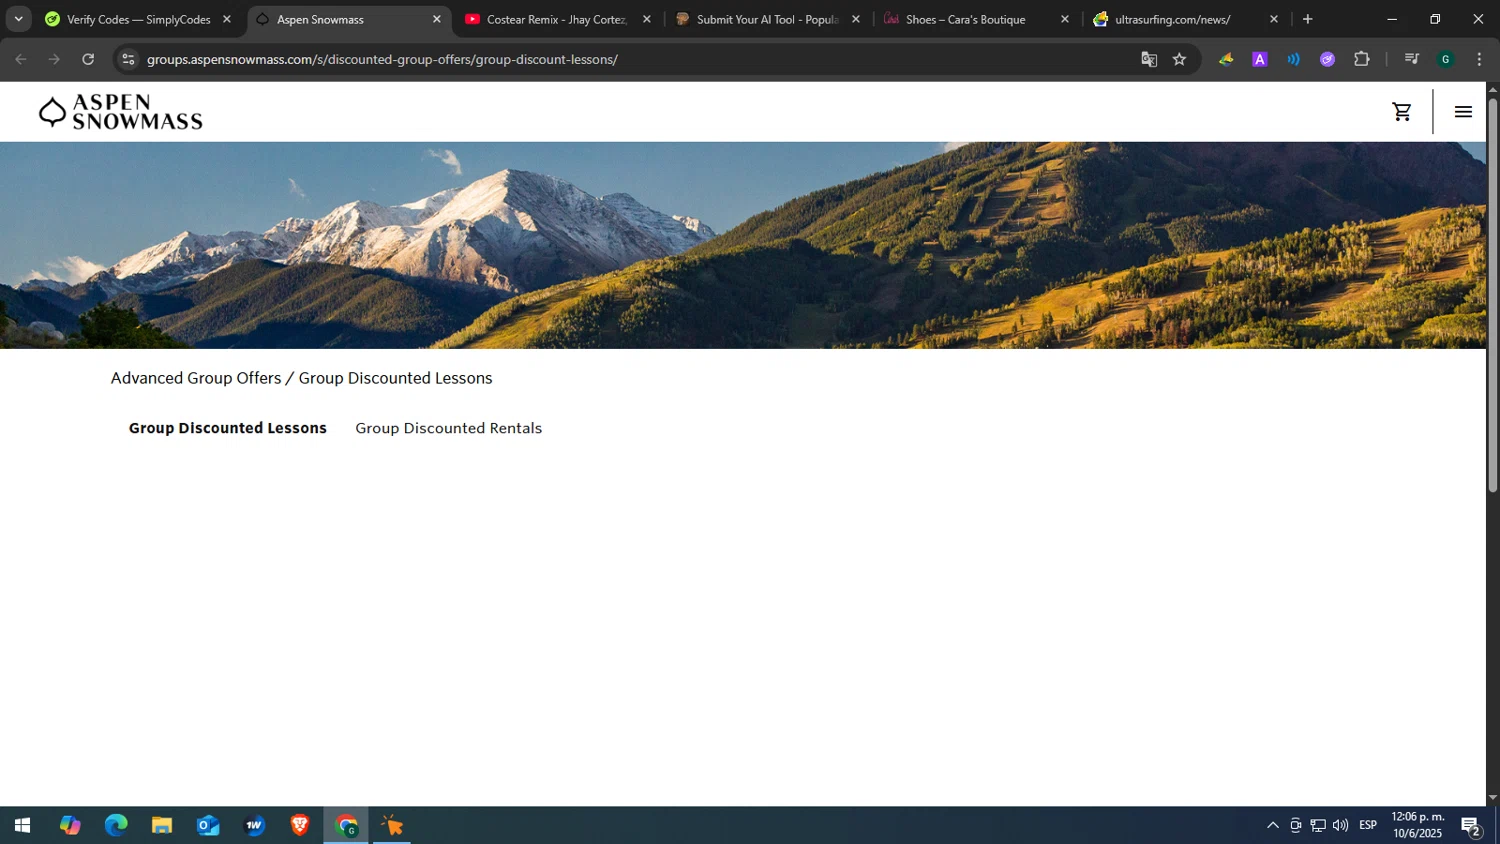This screenshot has width=1500, height=844.
Task: Open volume control in system tray
Action: click(1340, 825)
